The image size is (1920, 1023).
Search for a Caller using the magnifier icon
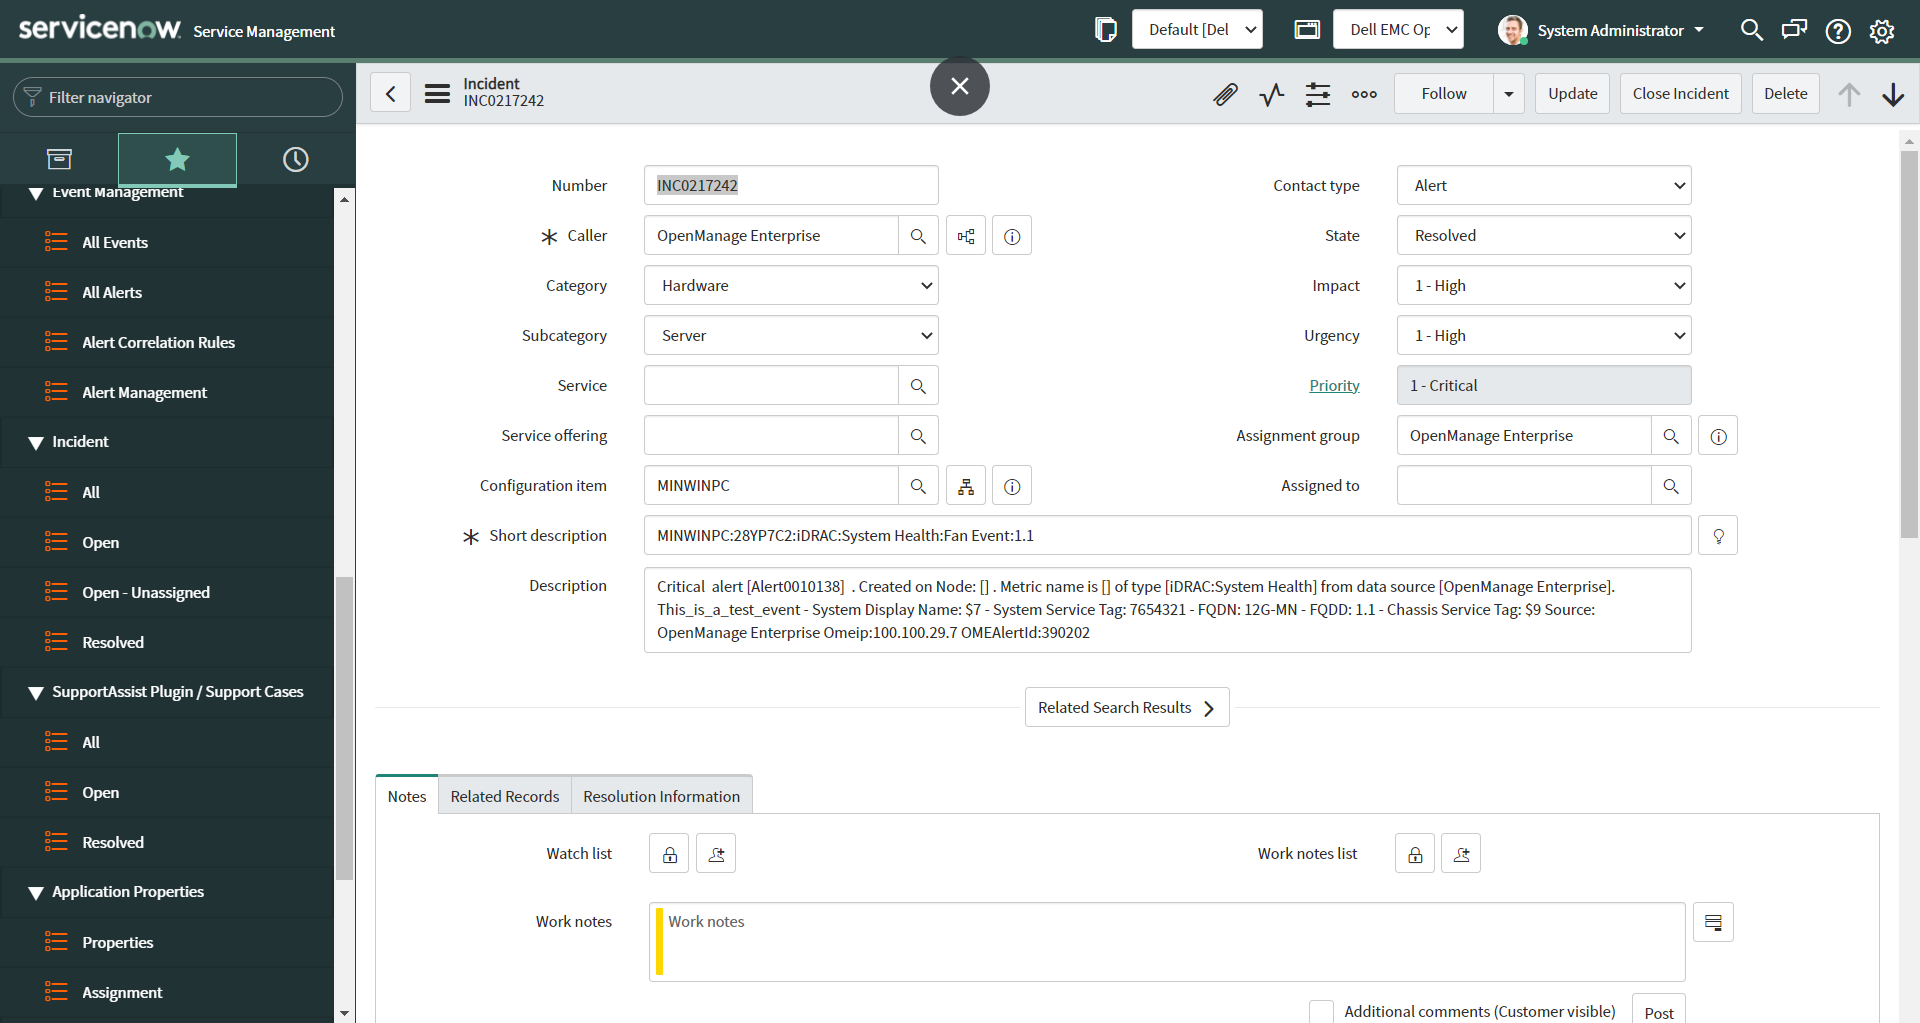point(918,235)
